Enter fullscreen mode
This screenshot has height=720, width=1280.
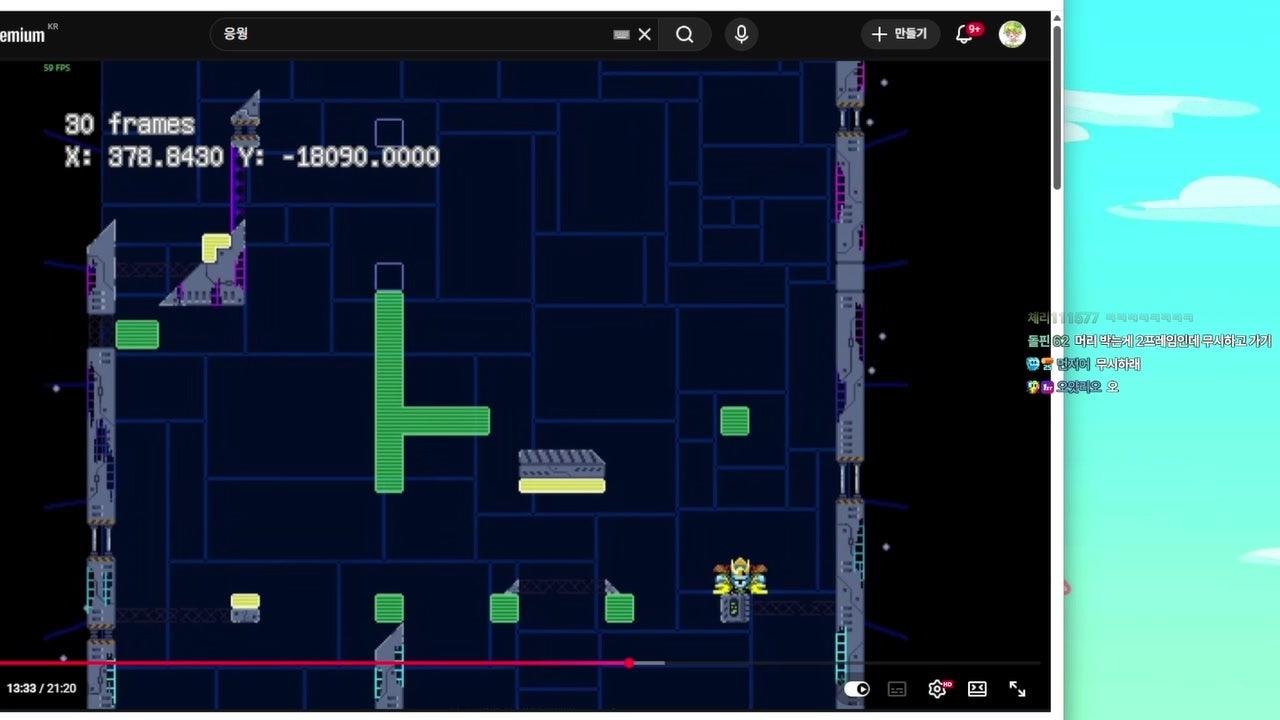point(1017,688)
